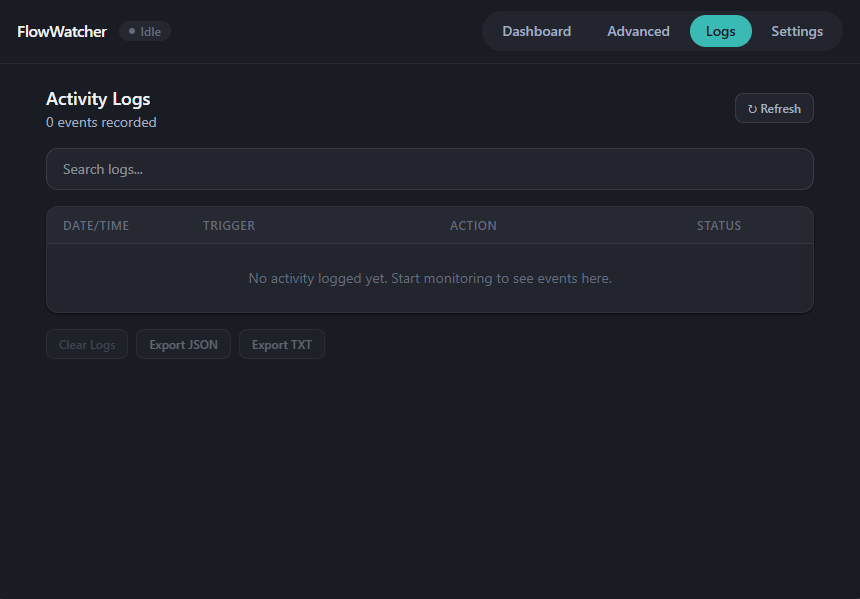Export logs as TXT
This screenshot has height=599, width=860.
(281, 344)
